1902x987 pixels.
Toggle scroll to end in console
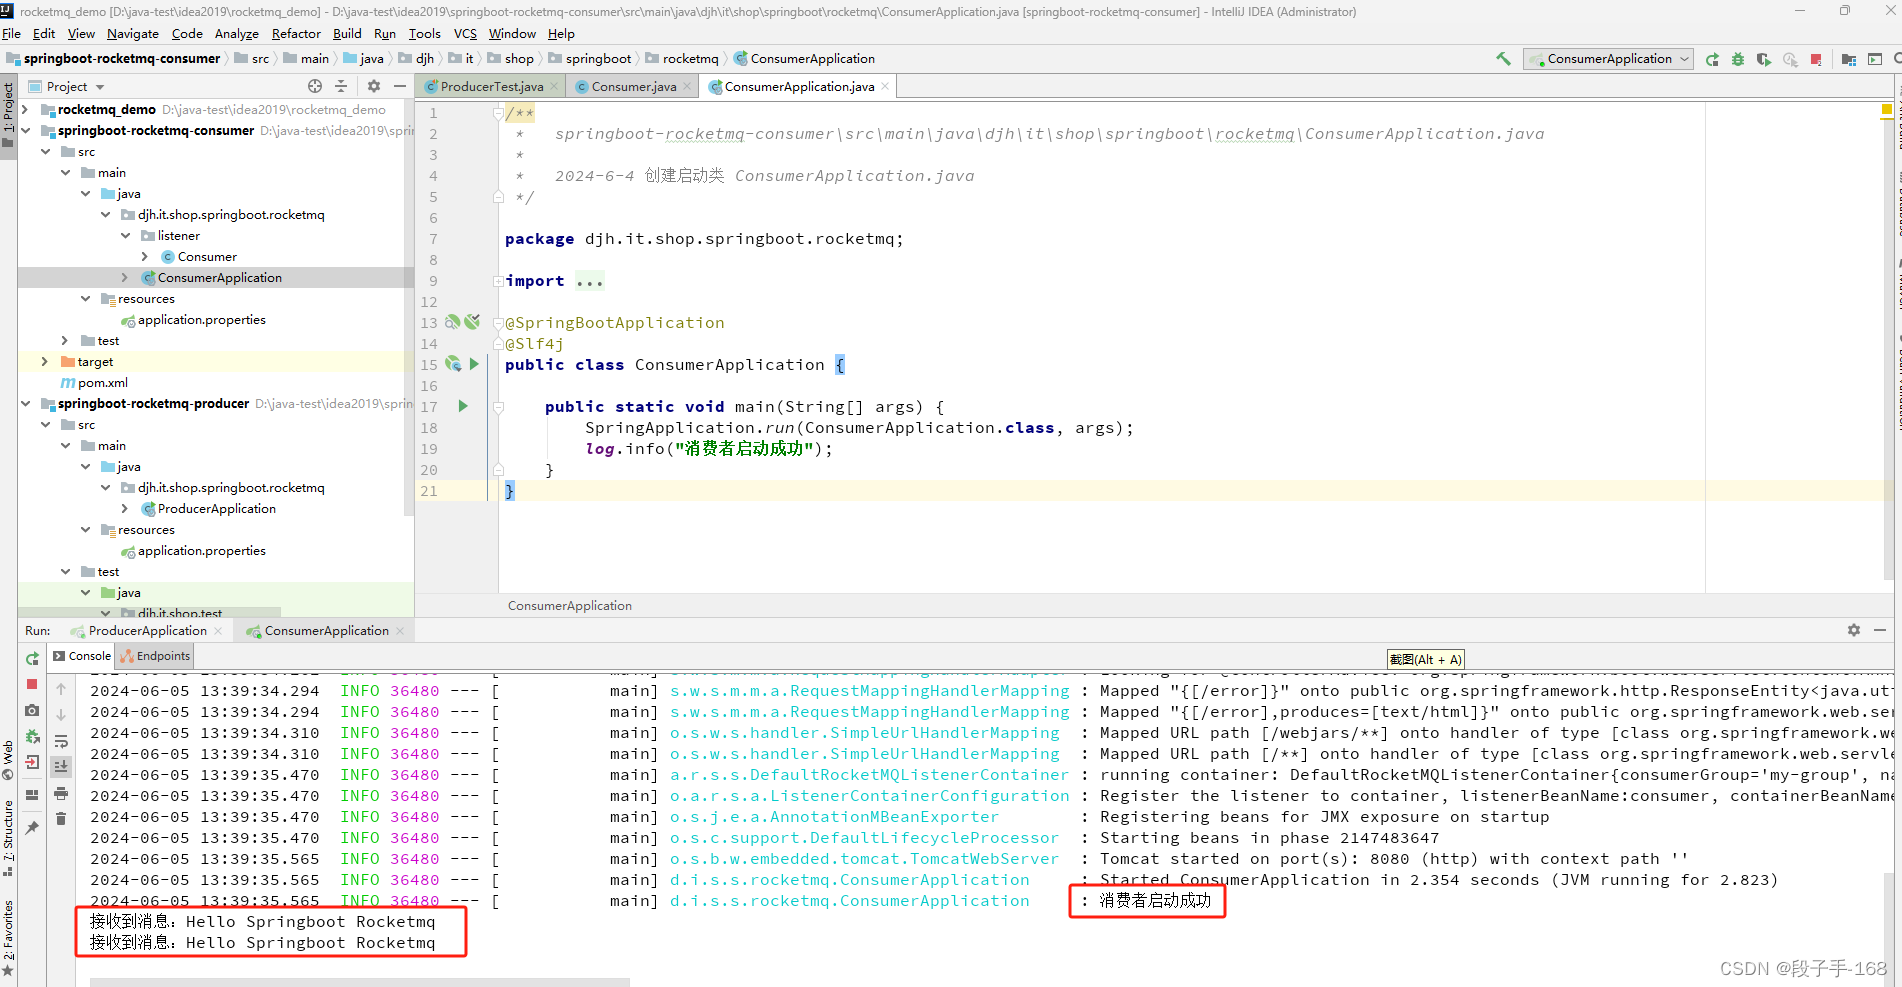tap(61, 767)
